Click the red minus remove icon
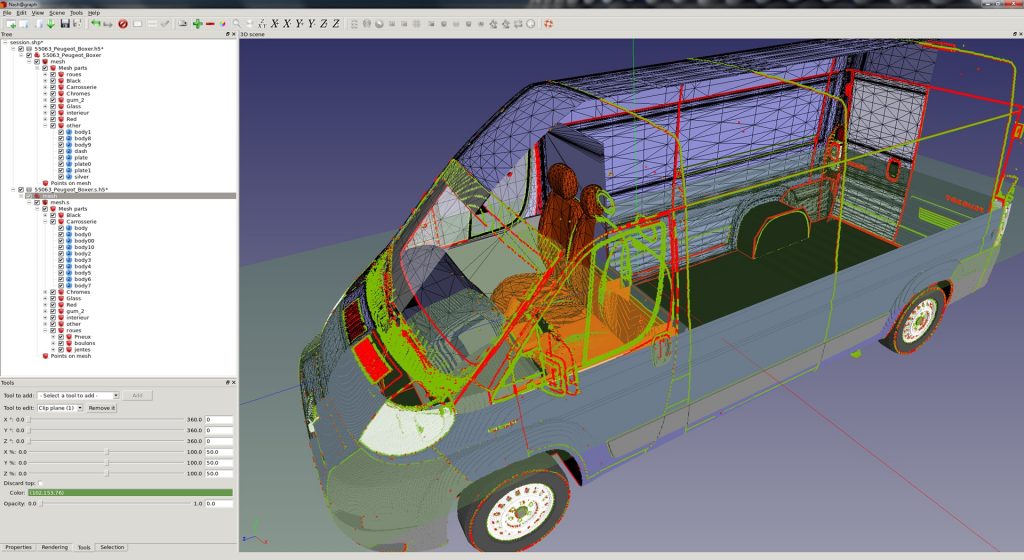Viewport: 1024px width, 560px height. (210, 23)
